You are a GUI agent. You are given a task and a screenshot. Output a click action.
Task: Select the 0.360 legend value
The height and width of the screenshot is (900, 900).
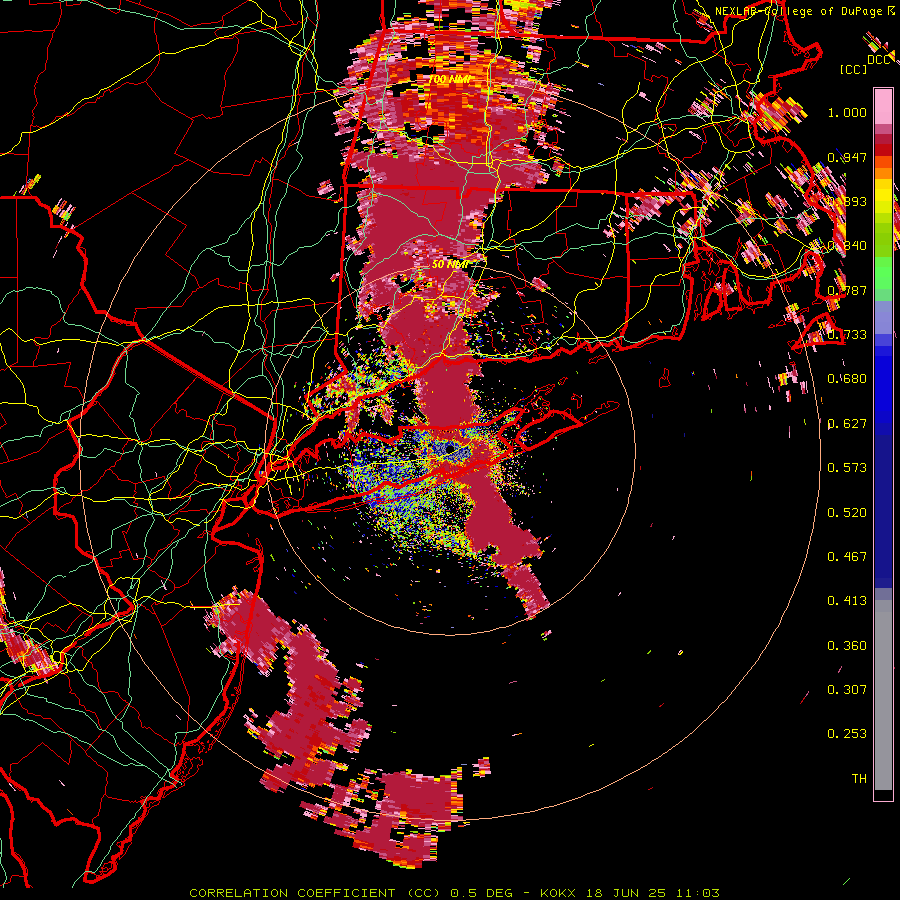[x=847, y=646]
